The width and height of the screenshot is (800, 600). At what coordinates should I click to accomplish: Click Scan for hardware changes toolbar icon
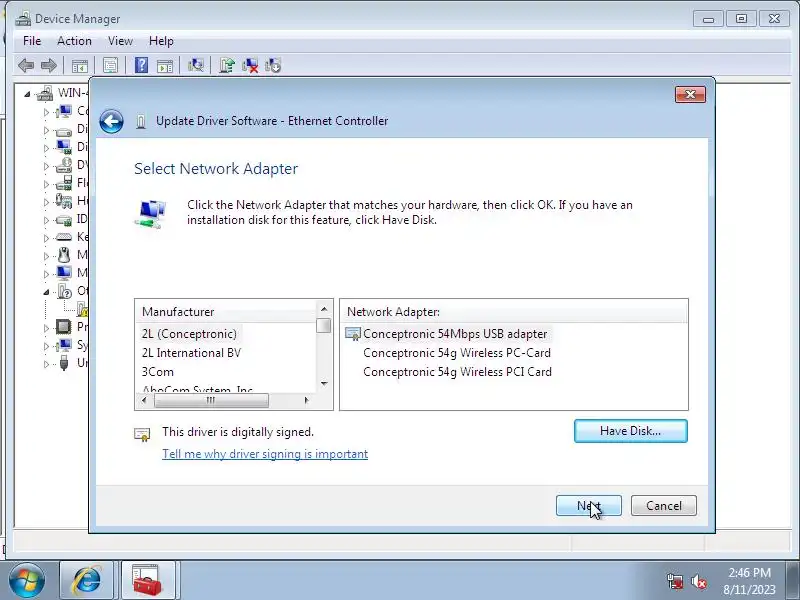pos(195,65)
